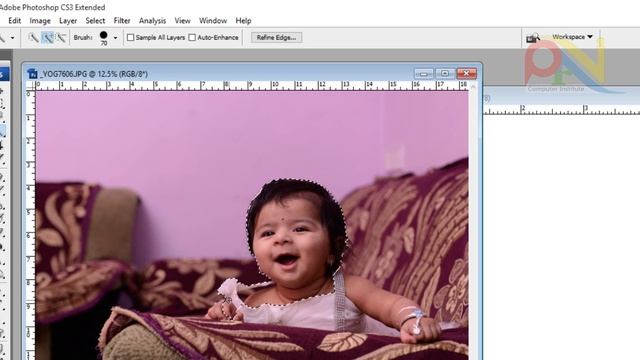Minimize the _YOG7606.JPG document window
Image resolution: width=640 pixels, height=360 pixels.
pyautogui.click(x=424, y=73)
